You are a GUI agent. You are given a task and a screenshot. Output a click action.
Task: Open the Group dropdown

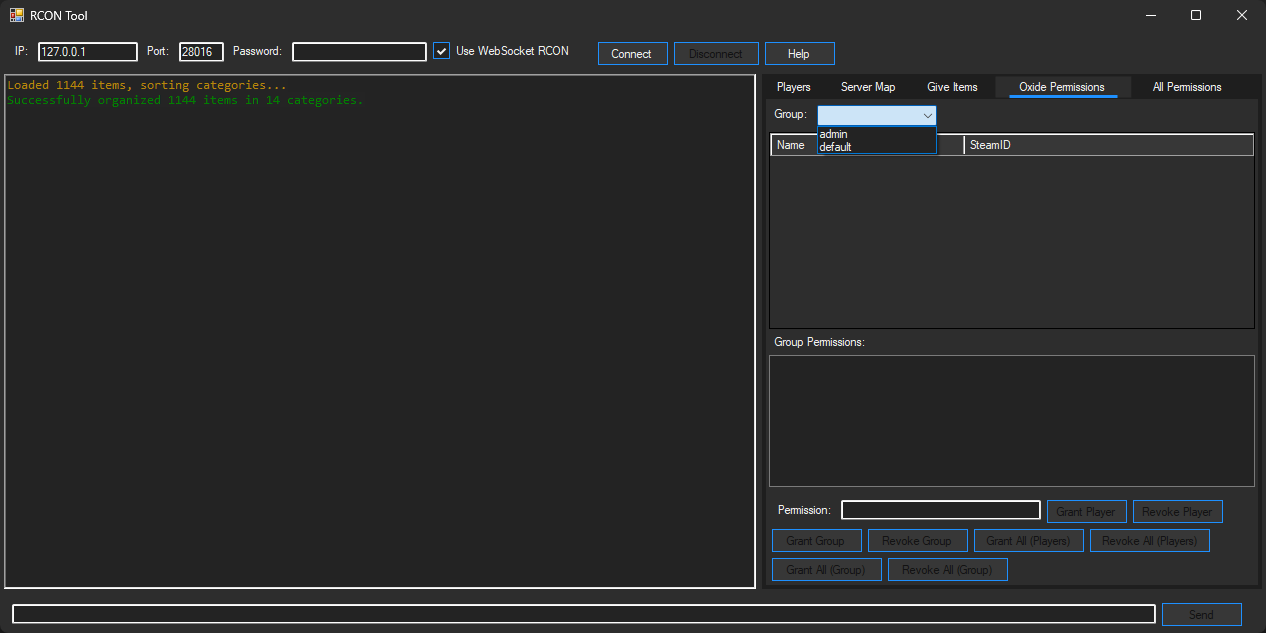coord(927,114)
